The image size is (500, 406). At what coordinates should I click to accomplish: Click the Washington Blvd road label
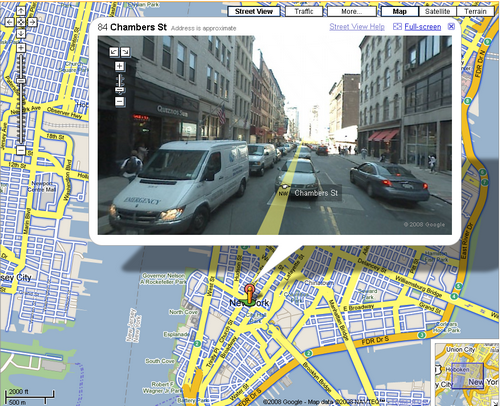(67, 180)
